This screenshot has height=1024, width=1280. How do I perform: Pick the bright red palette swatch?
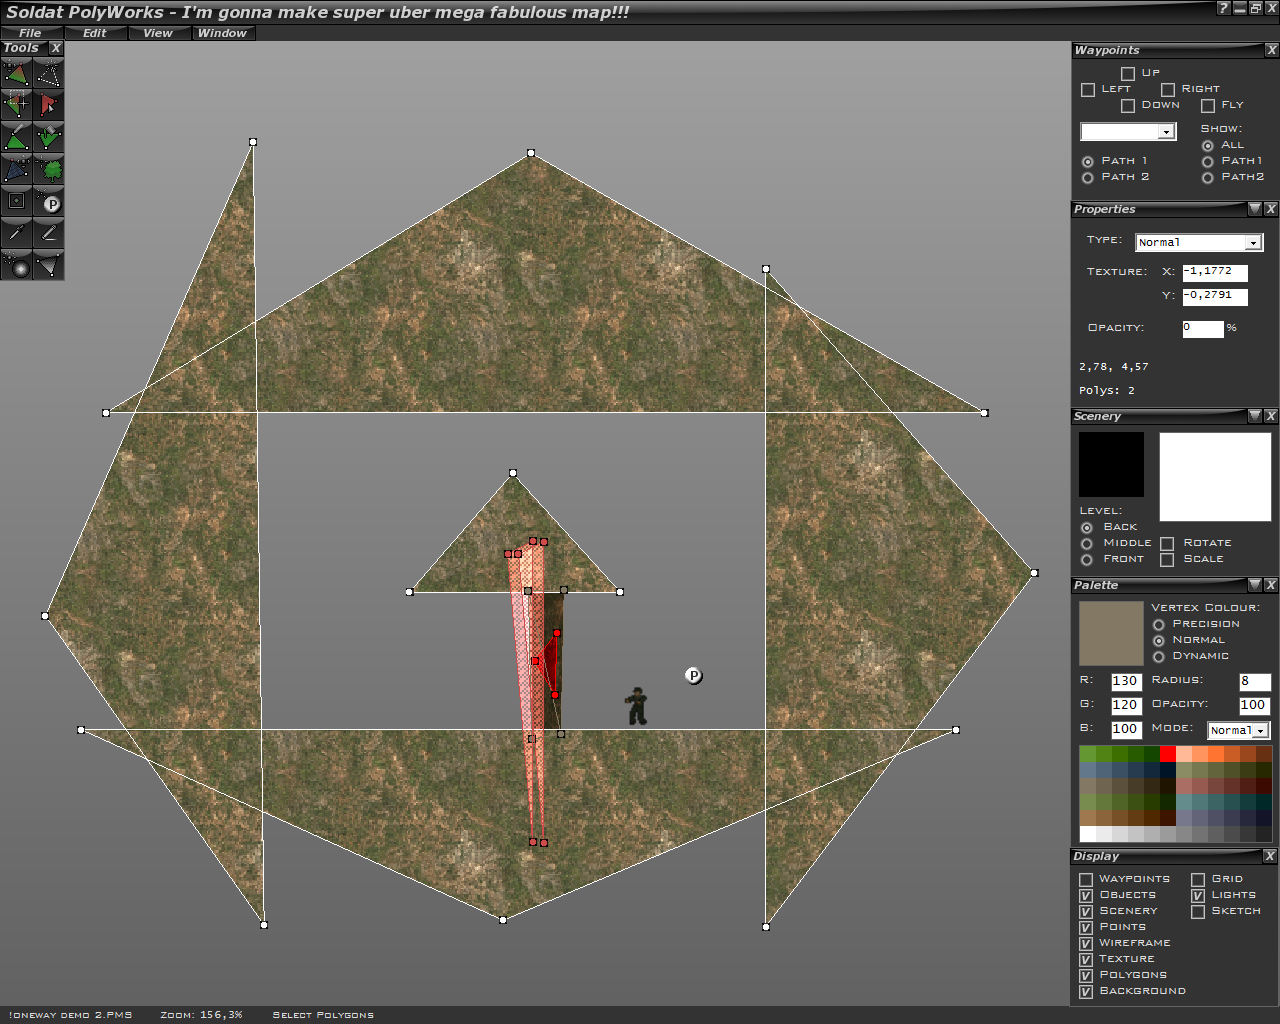coord(1167,754)
